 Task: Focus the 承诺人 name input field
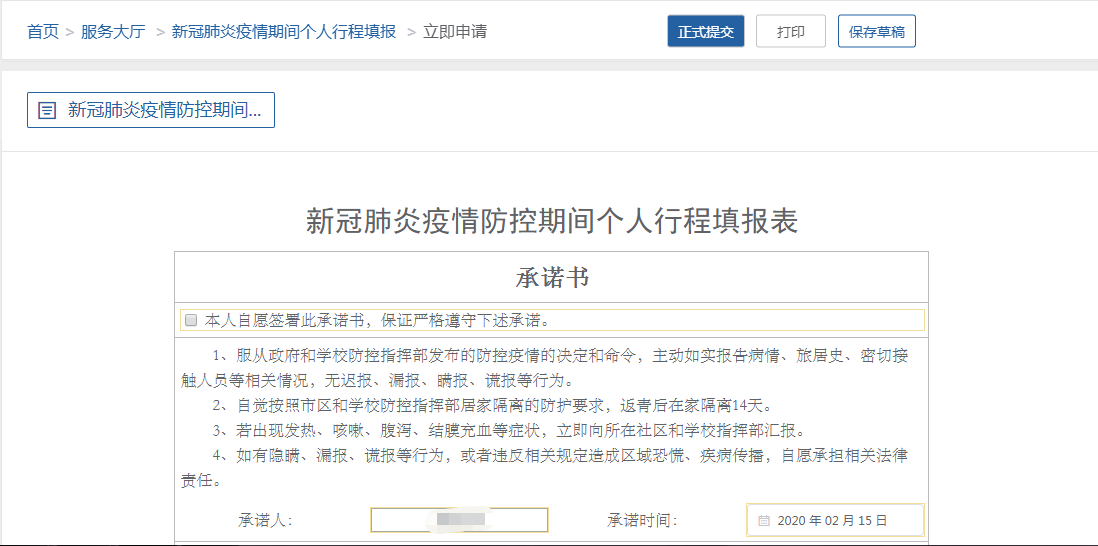(459, 520)
